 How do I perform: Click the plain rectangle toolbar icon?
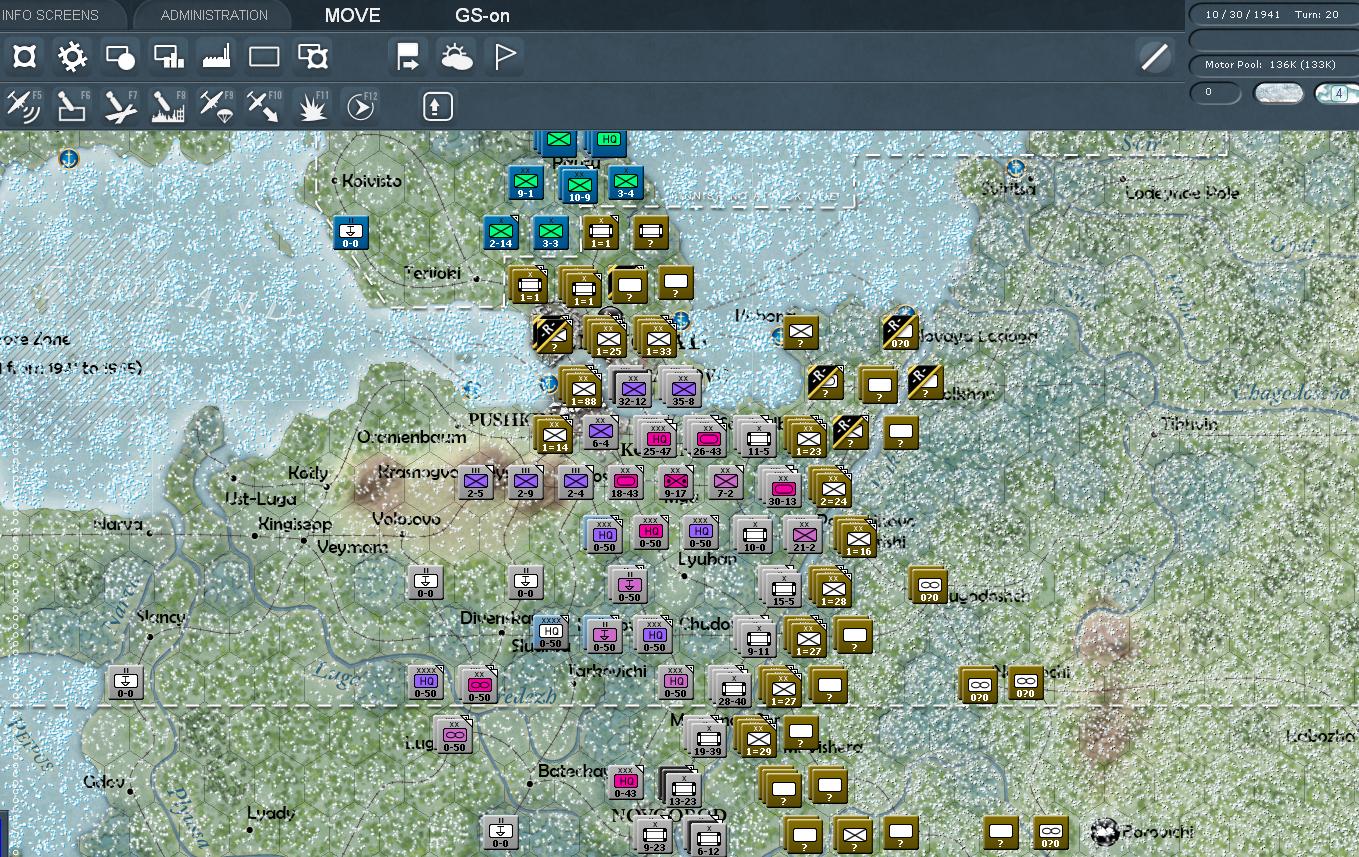264,57
